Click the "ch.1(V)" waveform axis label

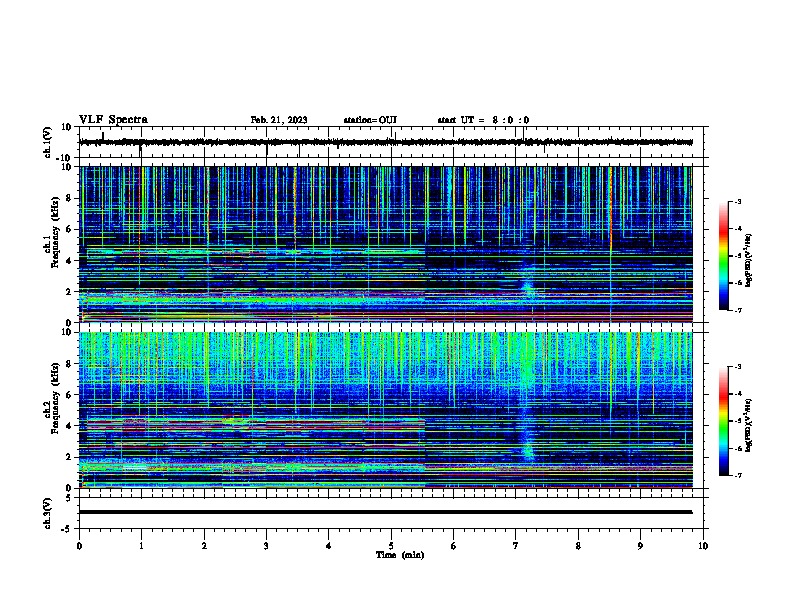pos(48,142)
